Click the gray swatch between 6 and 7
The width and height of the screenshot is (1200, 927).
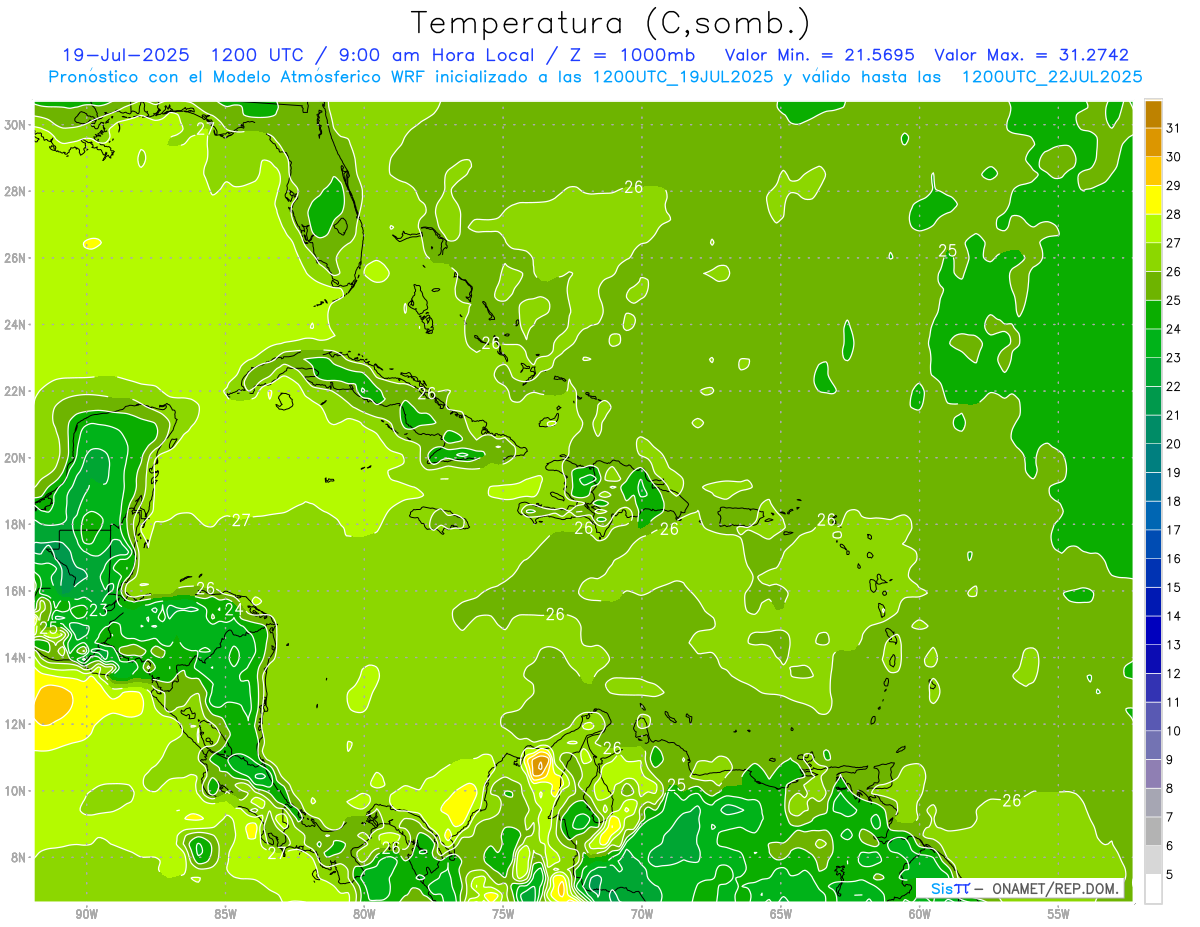pyautogui.click(x=1153, y=831)
